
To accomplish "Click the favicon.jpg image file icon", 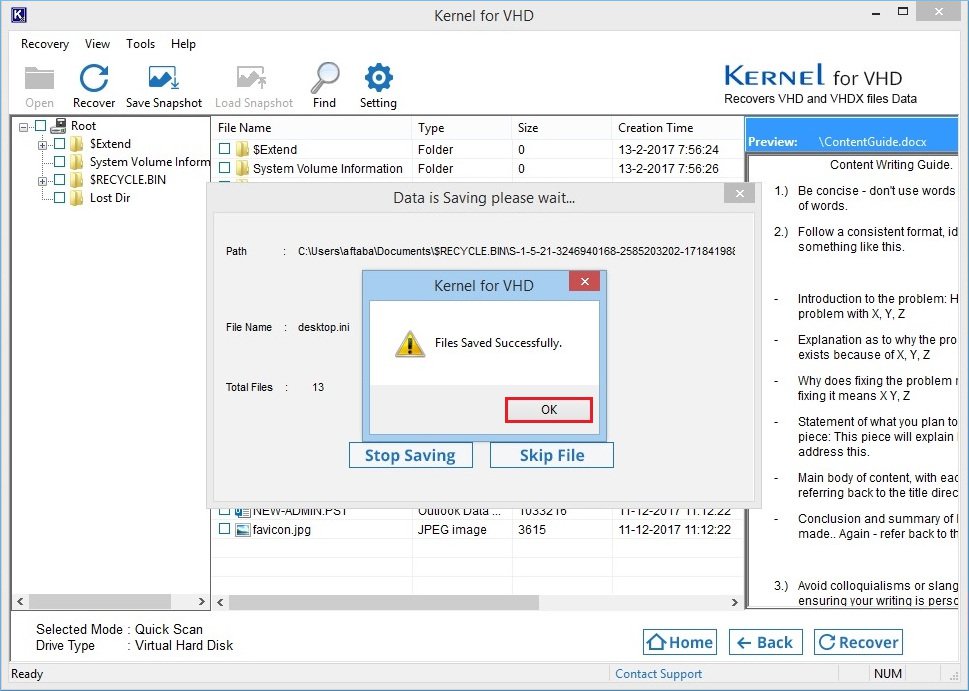I will [242, 530].
